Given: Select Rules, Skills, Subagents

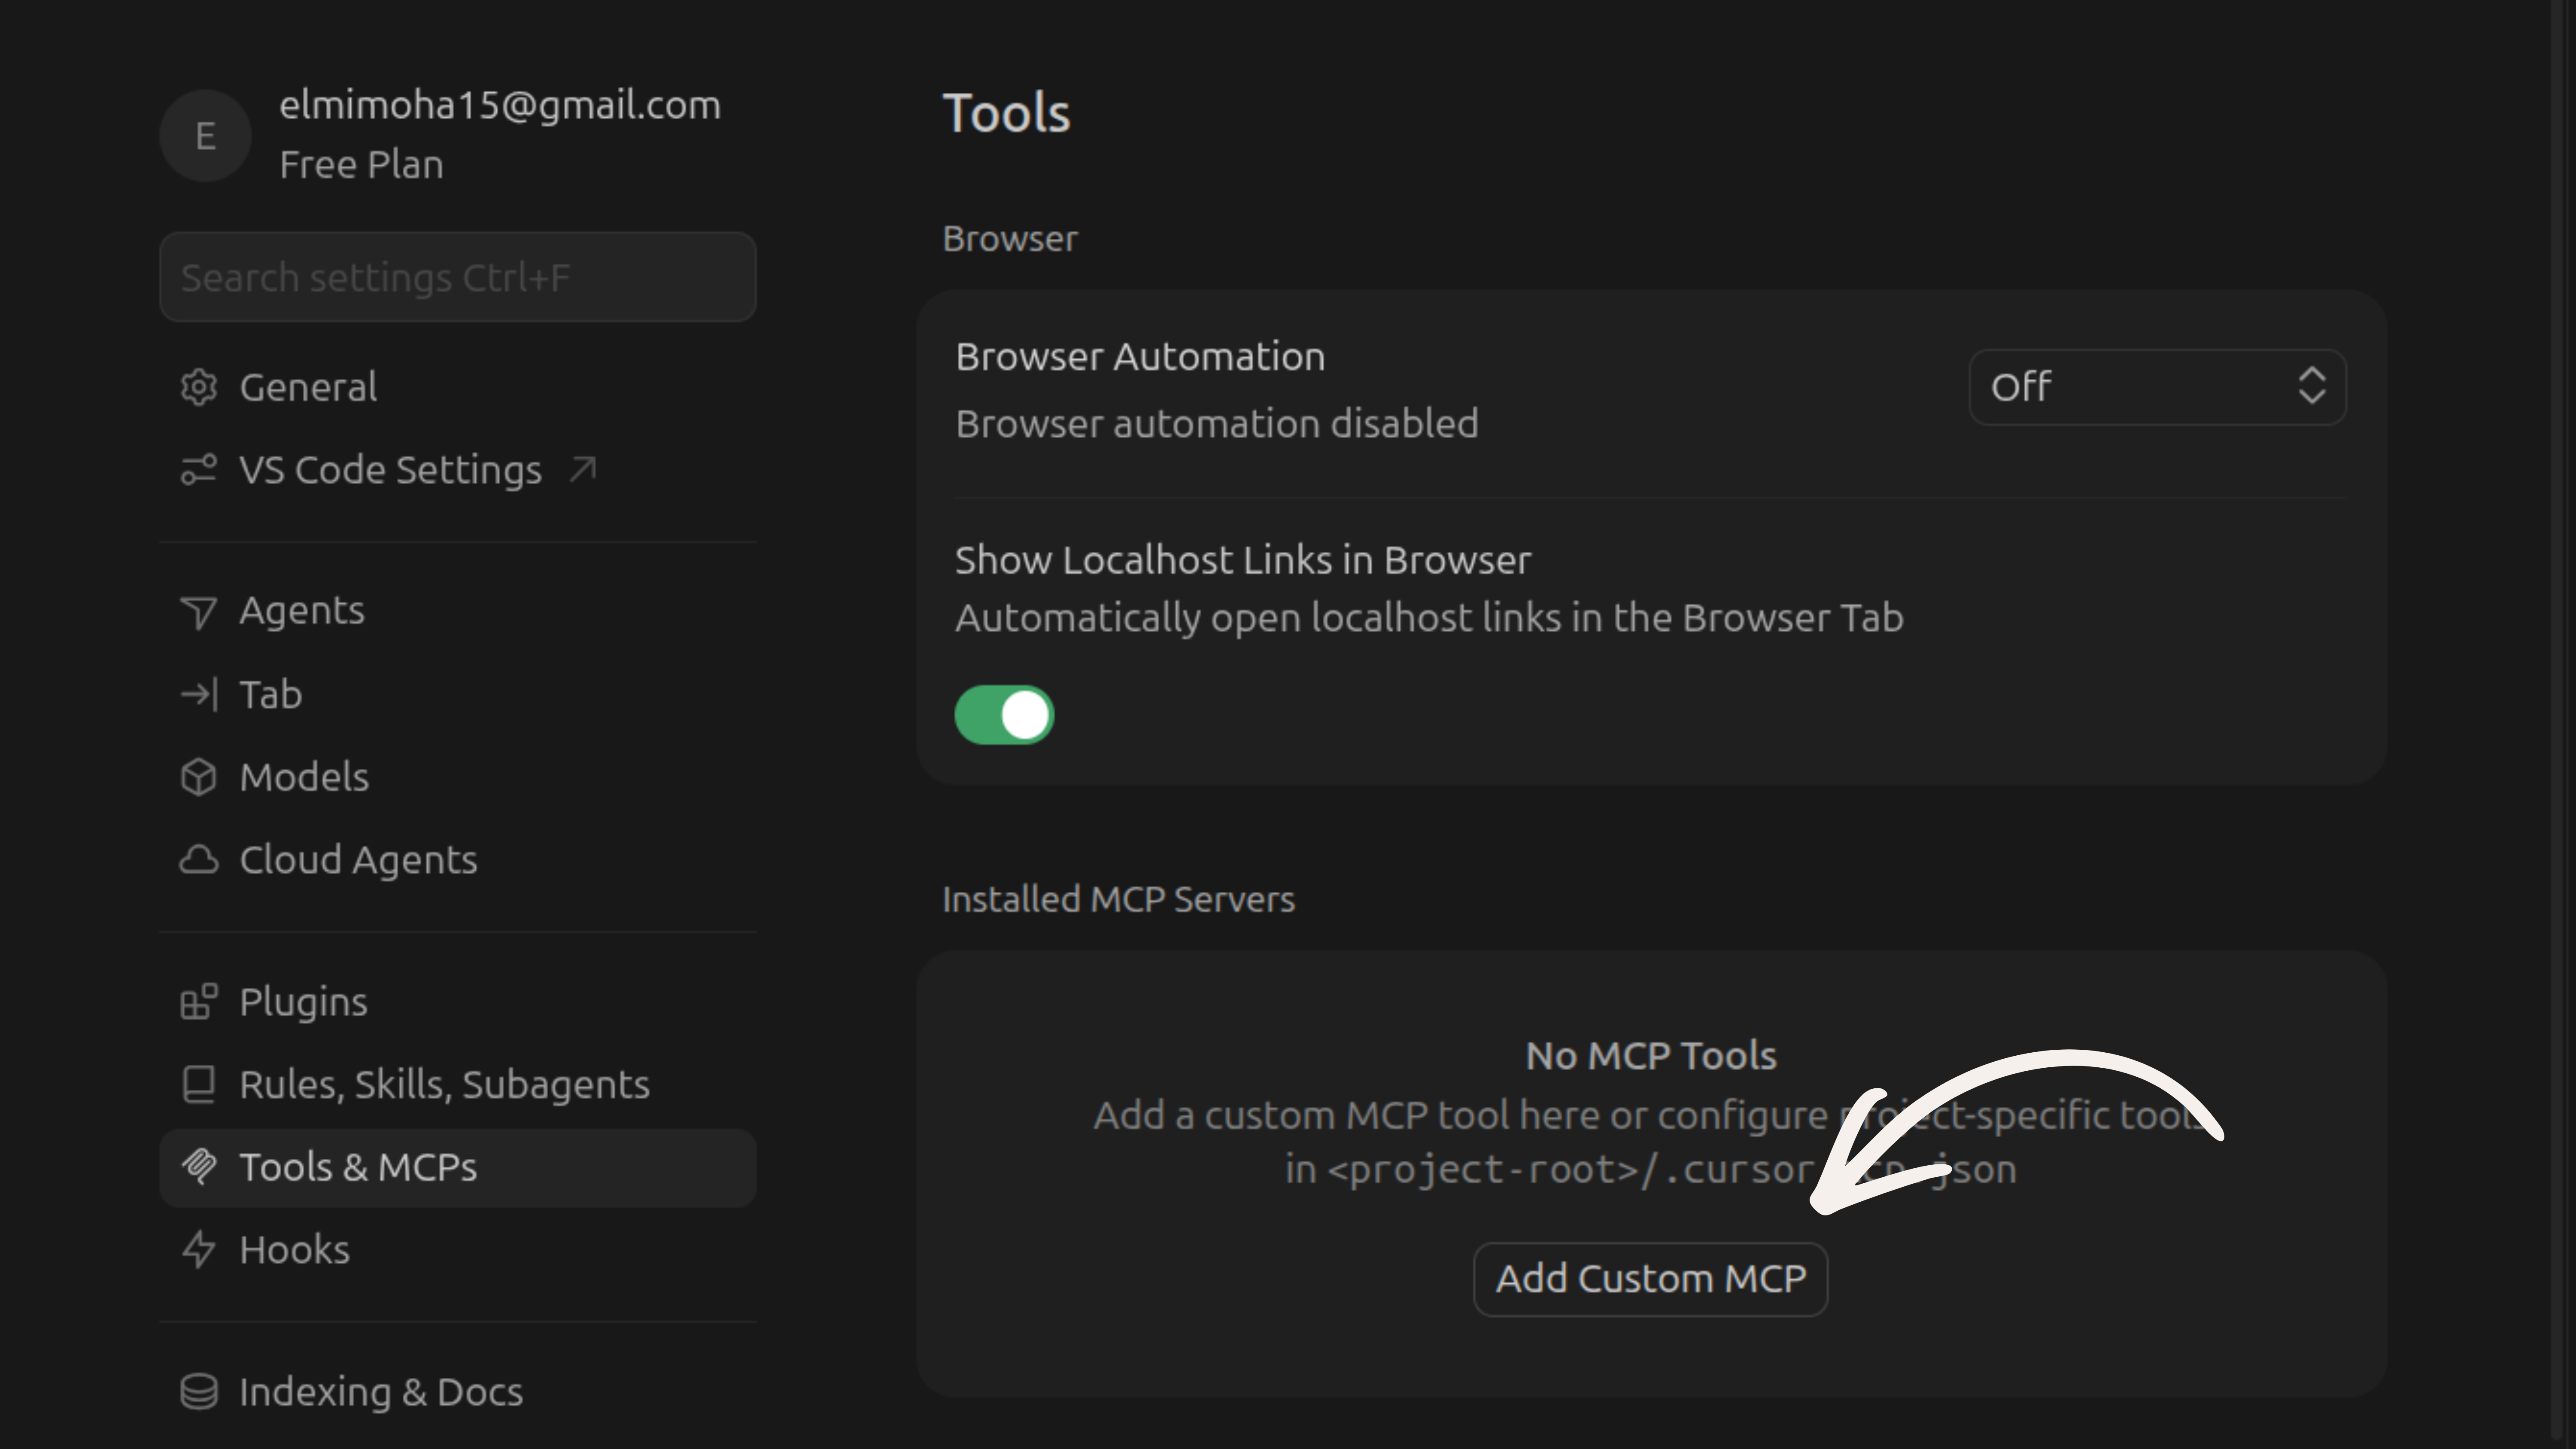Looking at the screenshot, I should (458, 1085).
